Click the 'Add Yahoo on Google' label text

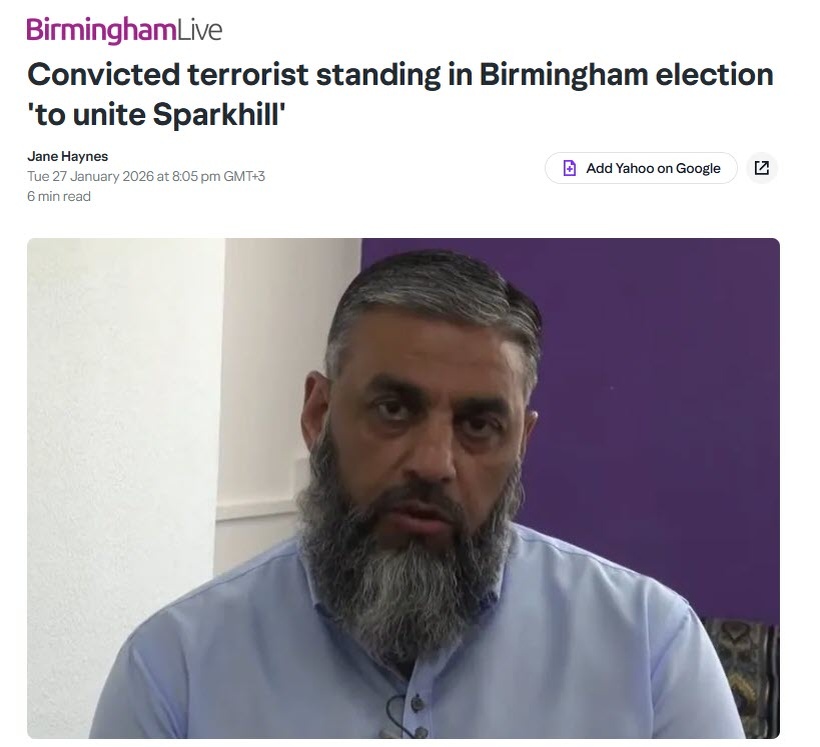click(653, 168)
